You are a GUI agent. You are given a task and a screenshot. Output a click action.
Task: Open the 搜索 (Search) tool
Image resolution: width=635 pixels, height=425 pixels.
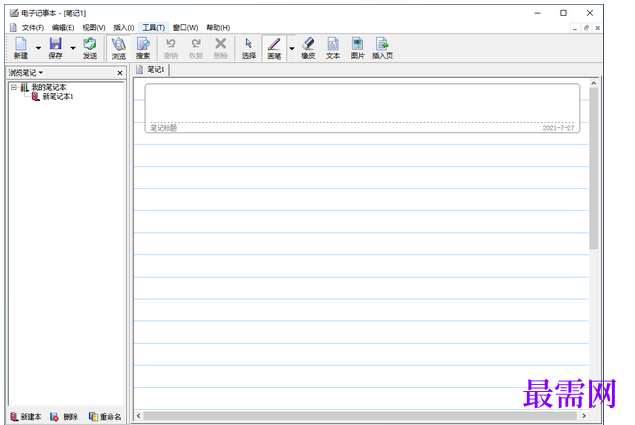click(x=143, y=48)
